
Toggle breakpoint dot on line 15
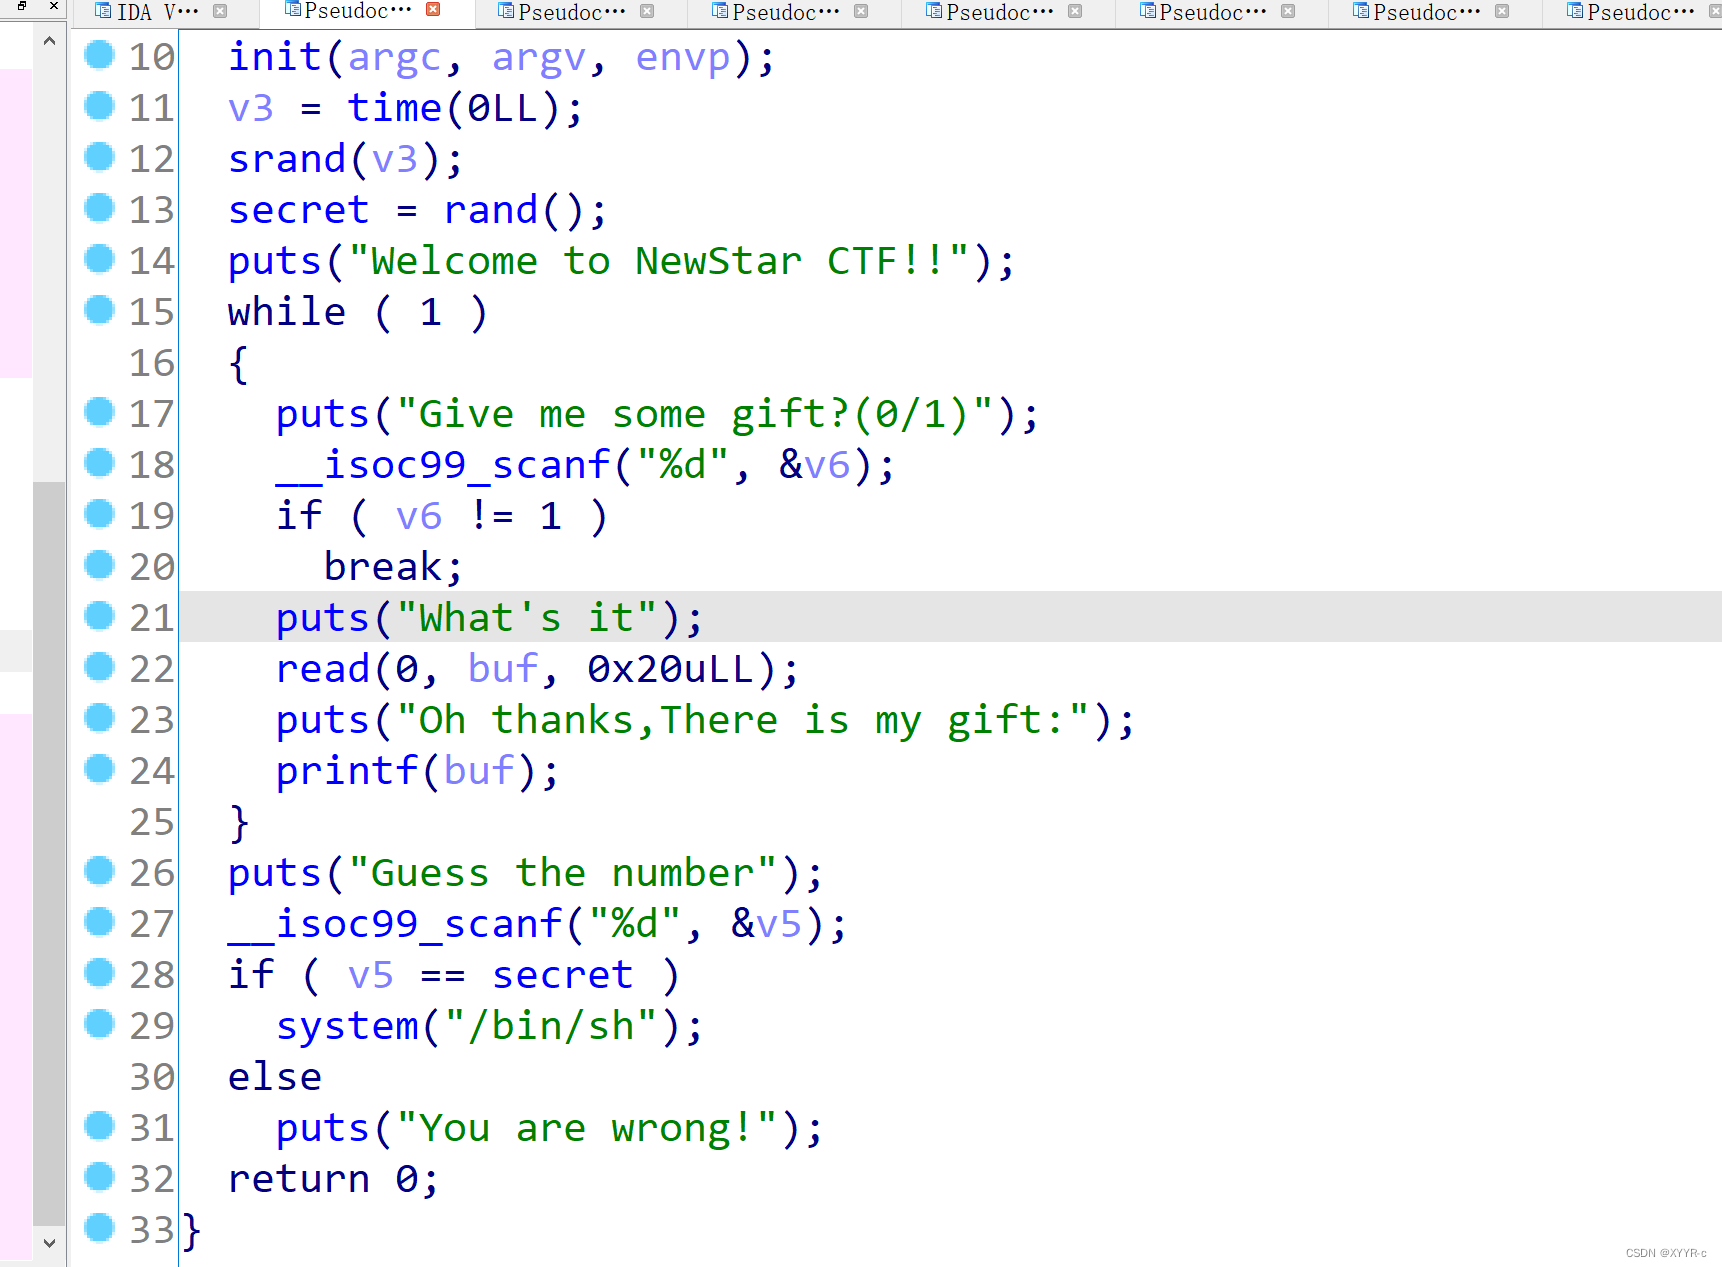coord(99,310)
